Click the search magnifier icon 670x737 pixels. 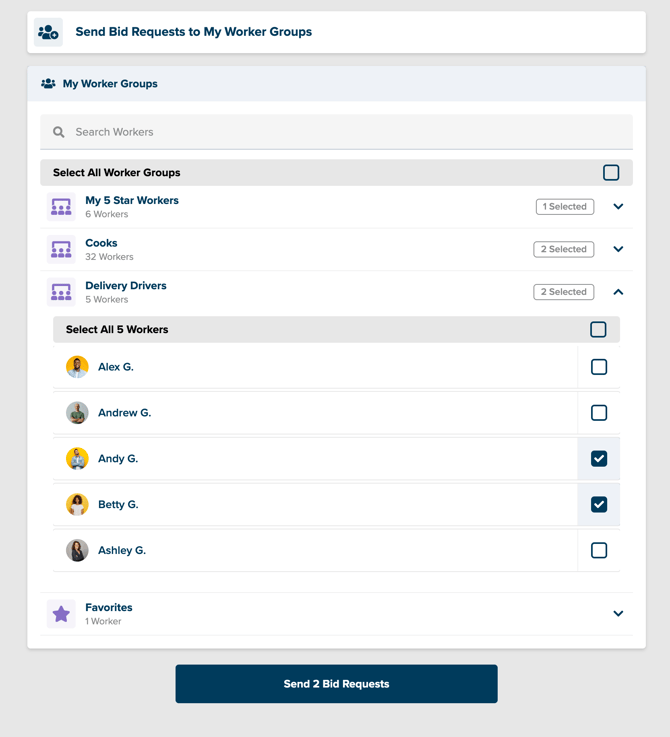point(59,132)
